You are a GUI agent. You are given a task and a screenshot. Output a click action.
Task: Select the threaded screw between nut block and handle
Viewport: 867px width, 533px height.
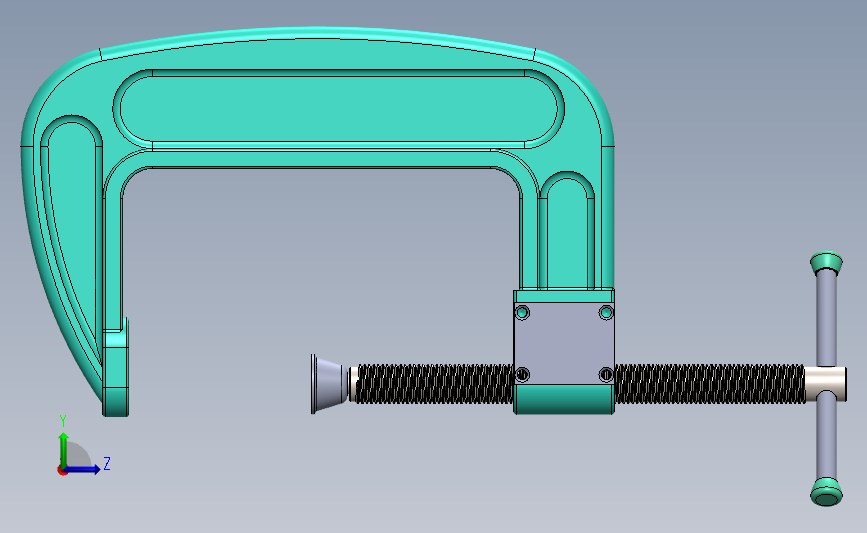[709, 383]
